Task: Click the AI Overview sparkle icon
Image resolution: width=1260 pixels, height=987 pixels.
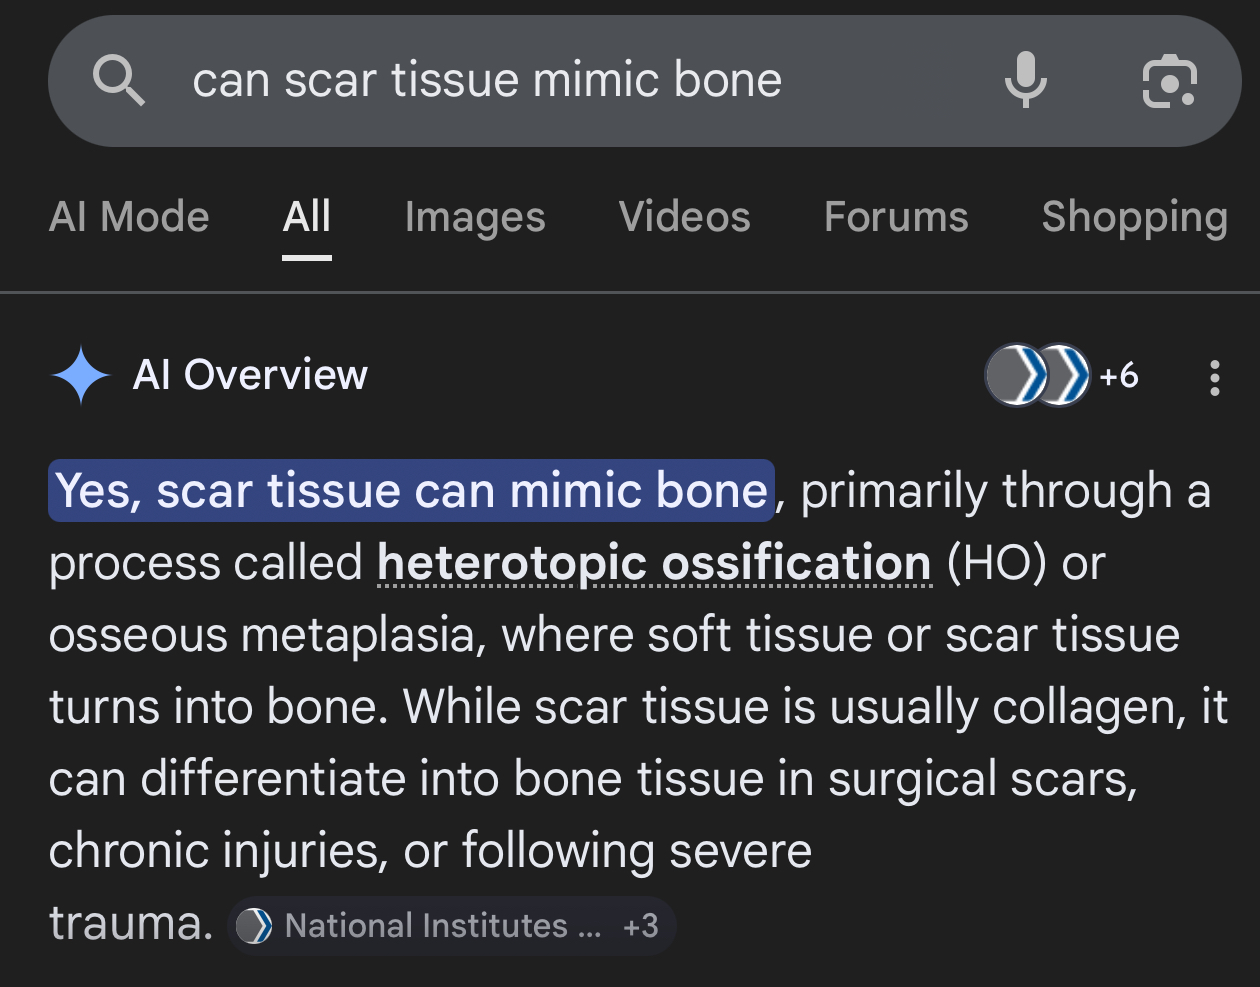Action: tap(80, 375)
